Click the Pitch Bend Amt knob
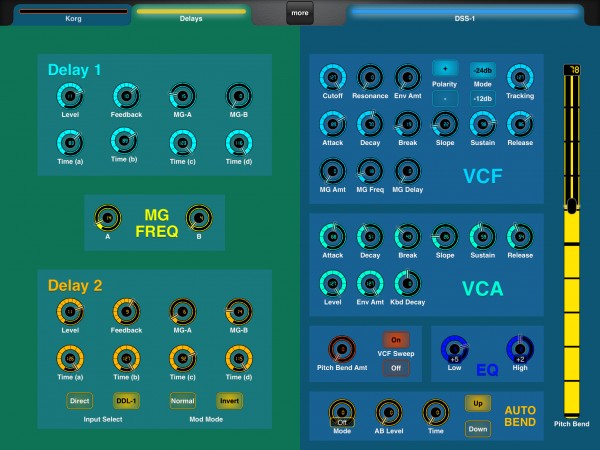Image resolution: width=600 pixels, height=450 pixels. point(342,349)
